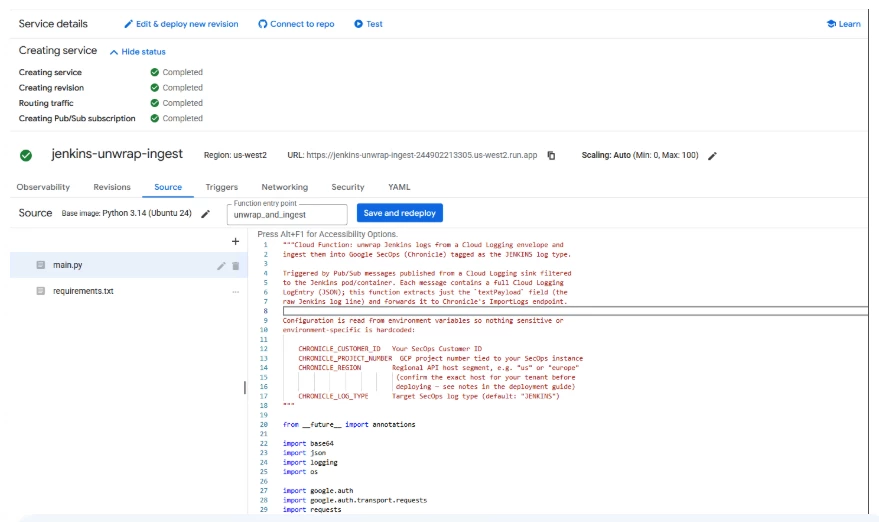The image size is (879, 522).
Task: Go to the Networking tab
Action: (x=285, y=187)
